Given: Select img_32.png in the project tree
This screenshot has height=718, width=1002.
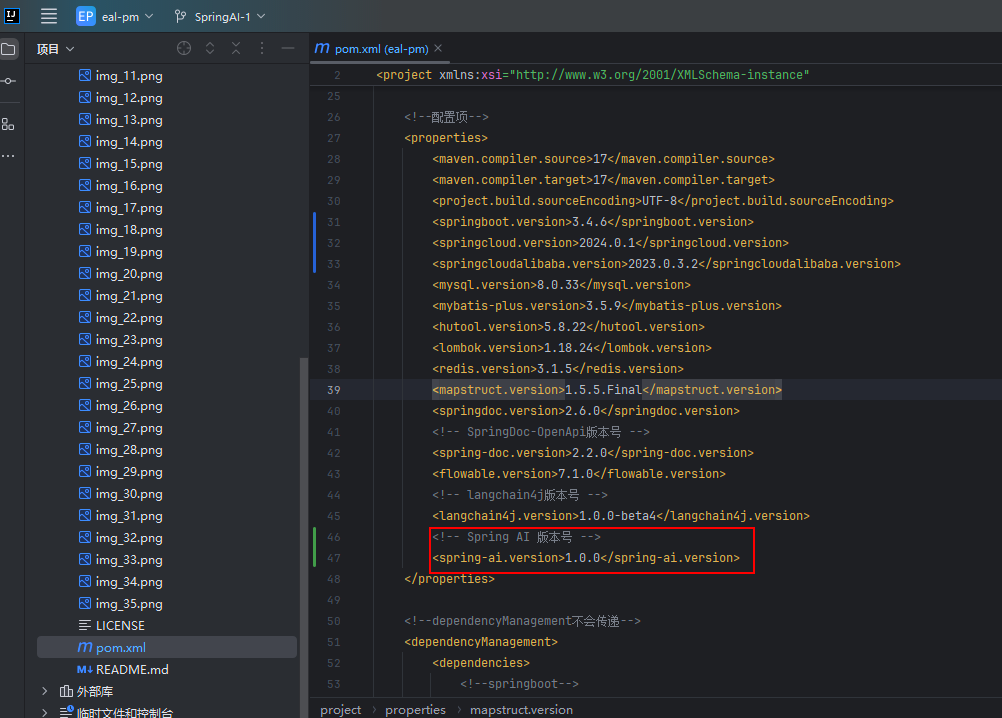Looking at the screenshot, I should (x=129, y=538).
